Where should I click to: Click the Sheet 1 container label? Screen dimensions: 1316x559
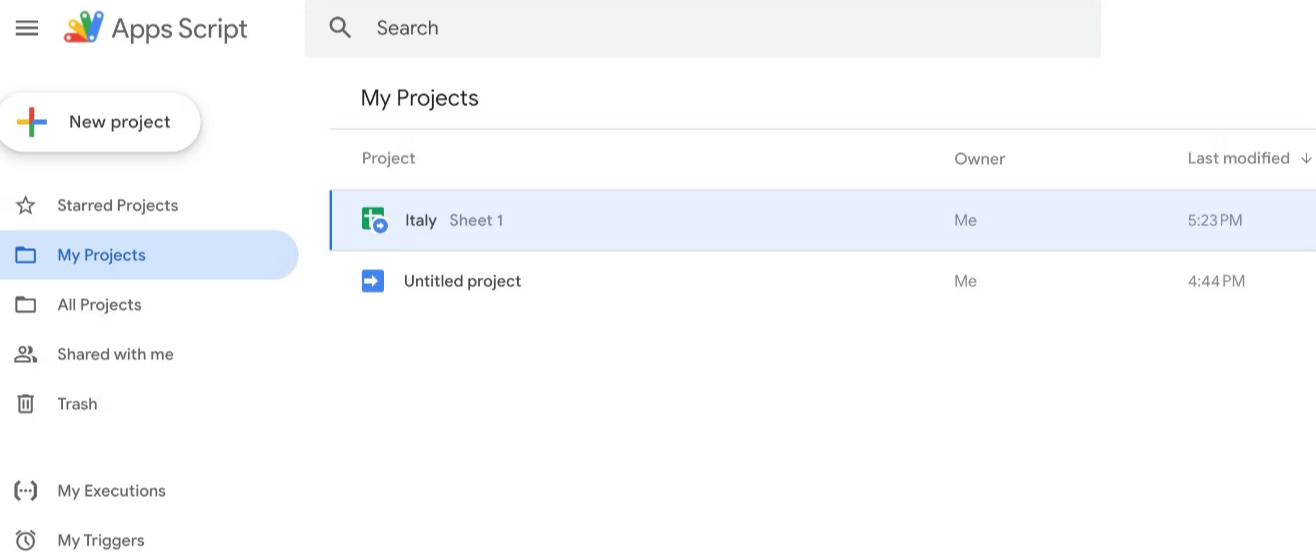pos(476,220)
